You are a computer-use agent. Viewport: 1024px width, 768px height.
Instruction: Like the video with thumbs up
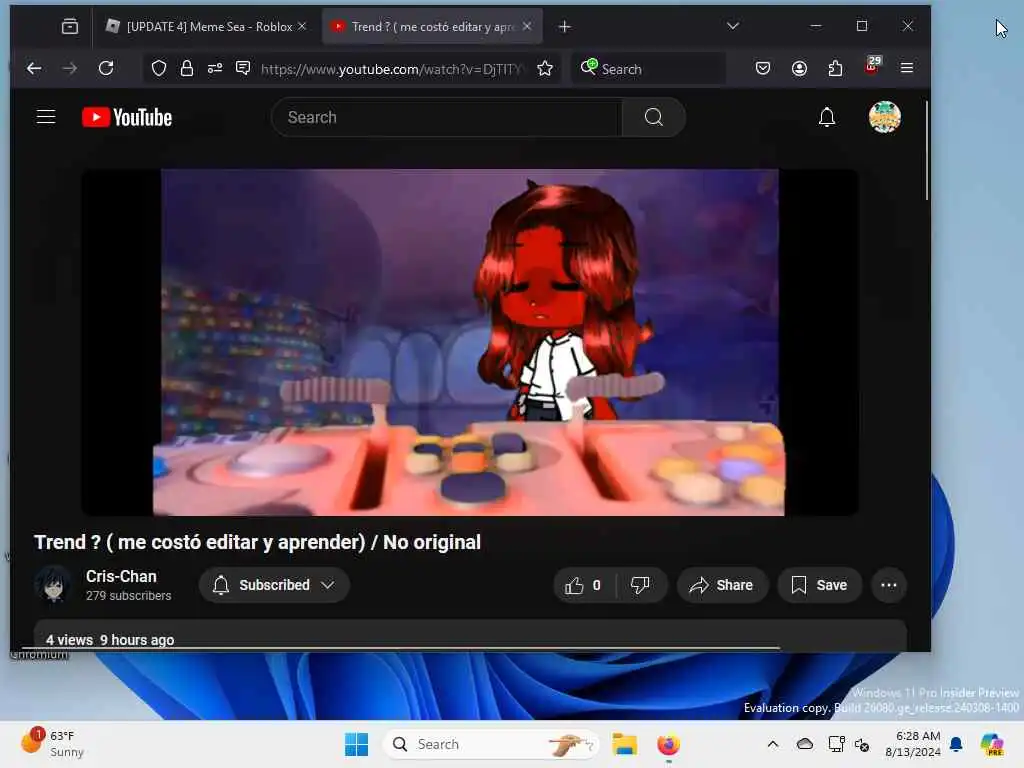pos(583,585)
